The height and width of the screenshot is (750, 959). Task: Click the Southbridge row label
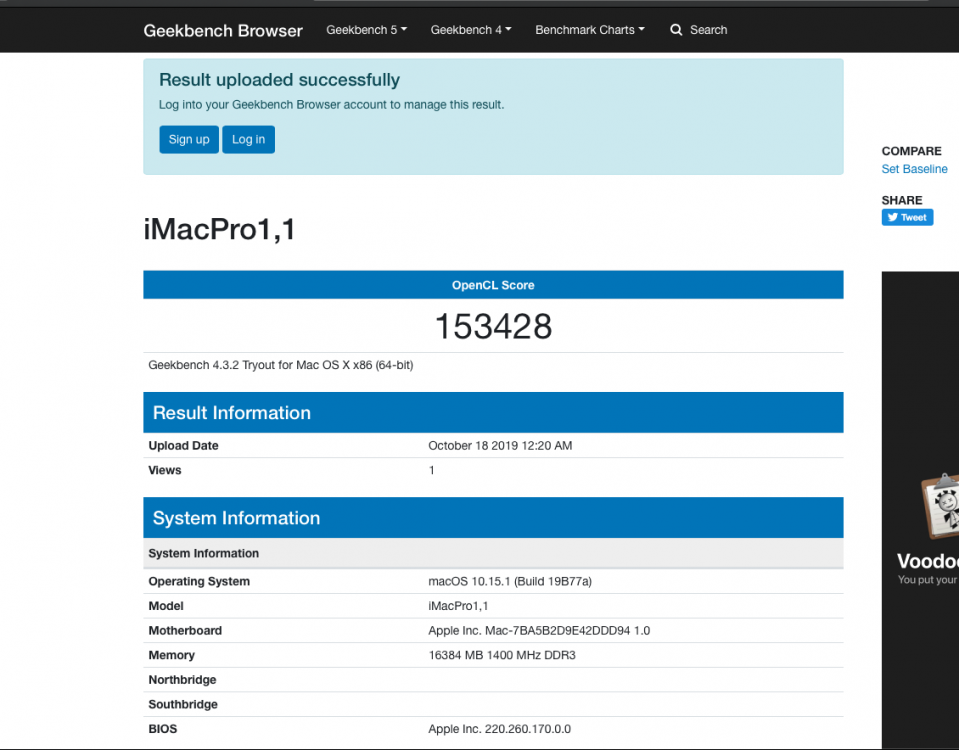tap(183, 704)
